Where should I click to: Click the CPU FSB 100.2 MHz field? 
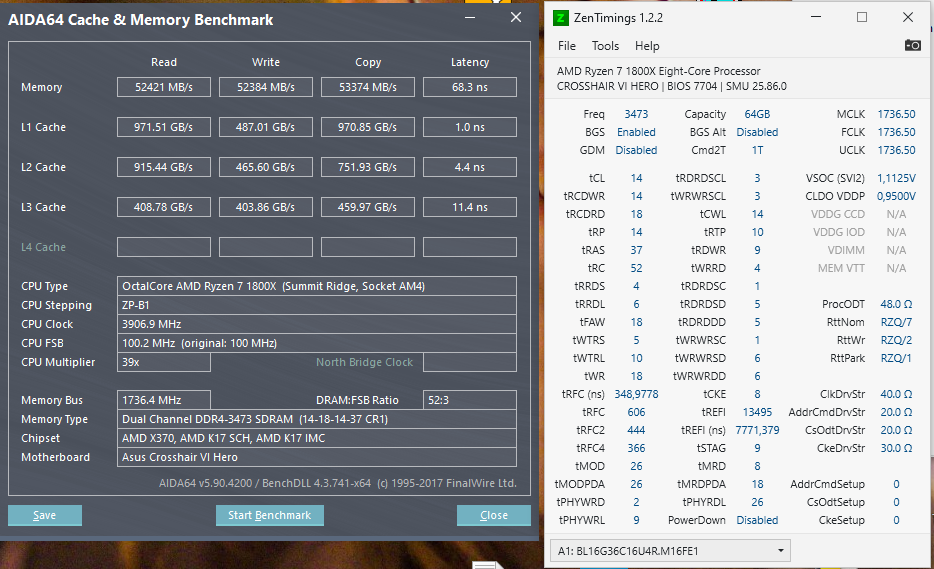coord(317,343)
